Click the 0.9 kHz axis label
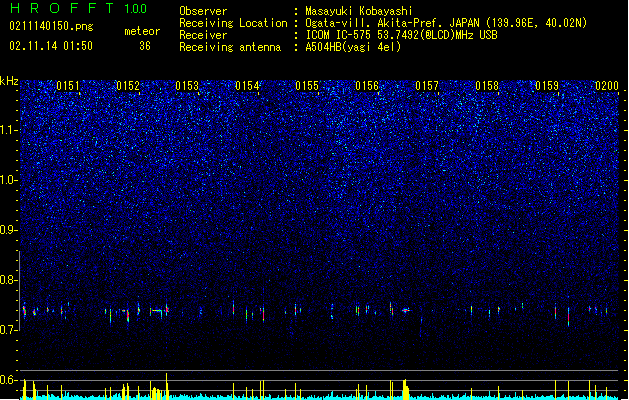629x400 pixels. pos(9,230)
